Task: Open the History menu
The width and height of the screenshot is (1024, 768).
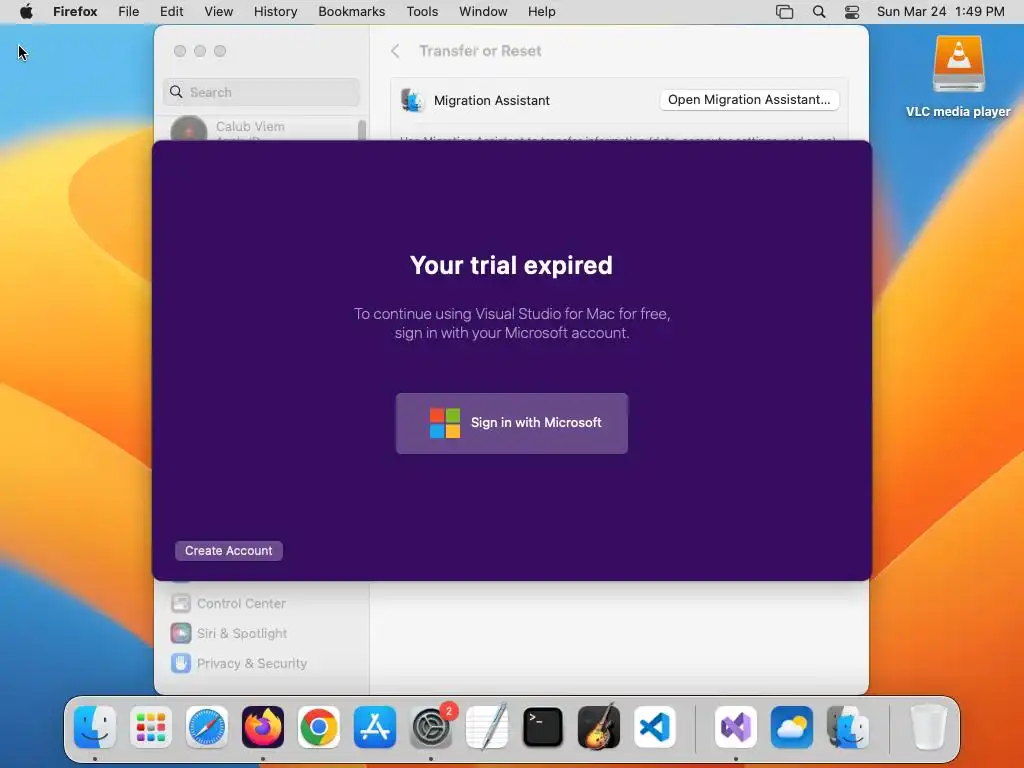Action: pos(276,12)
